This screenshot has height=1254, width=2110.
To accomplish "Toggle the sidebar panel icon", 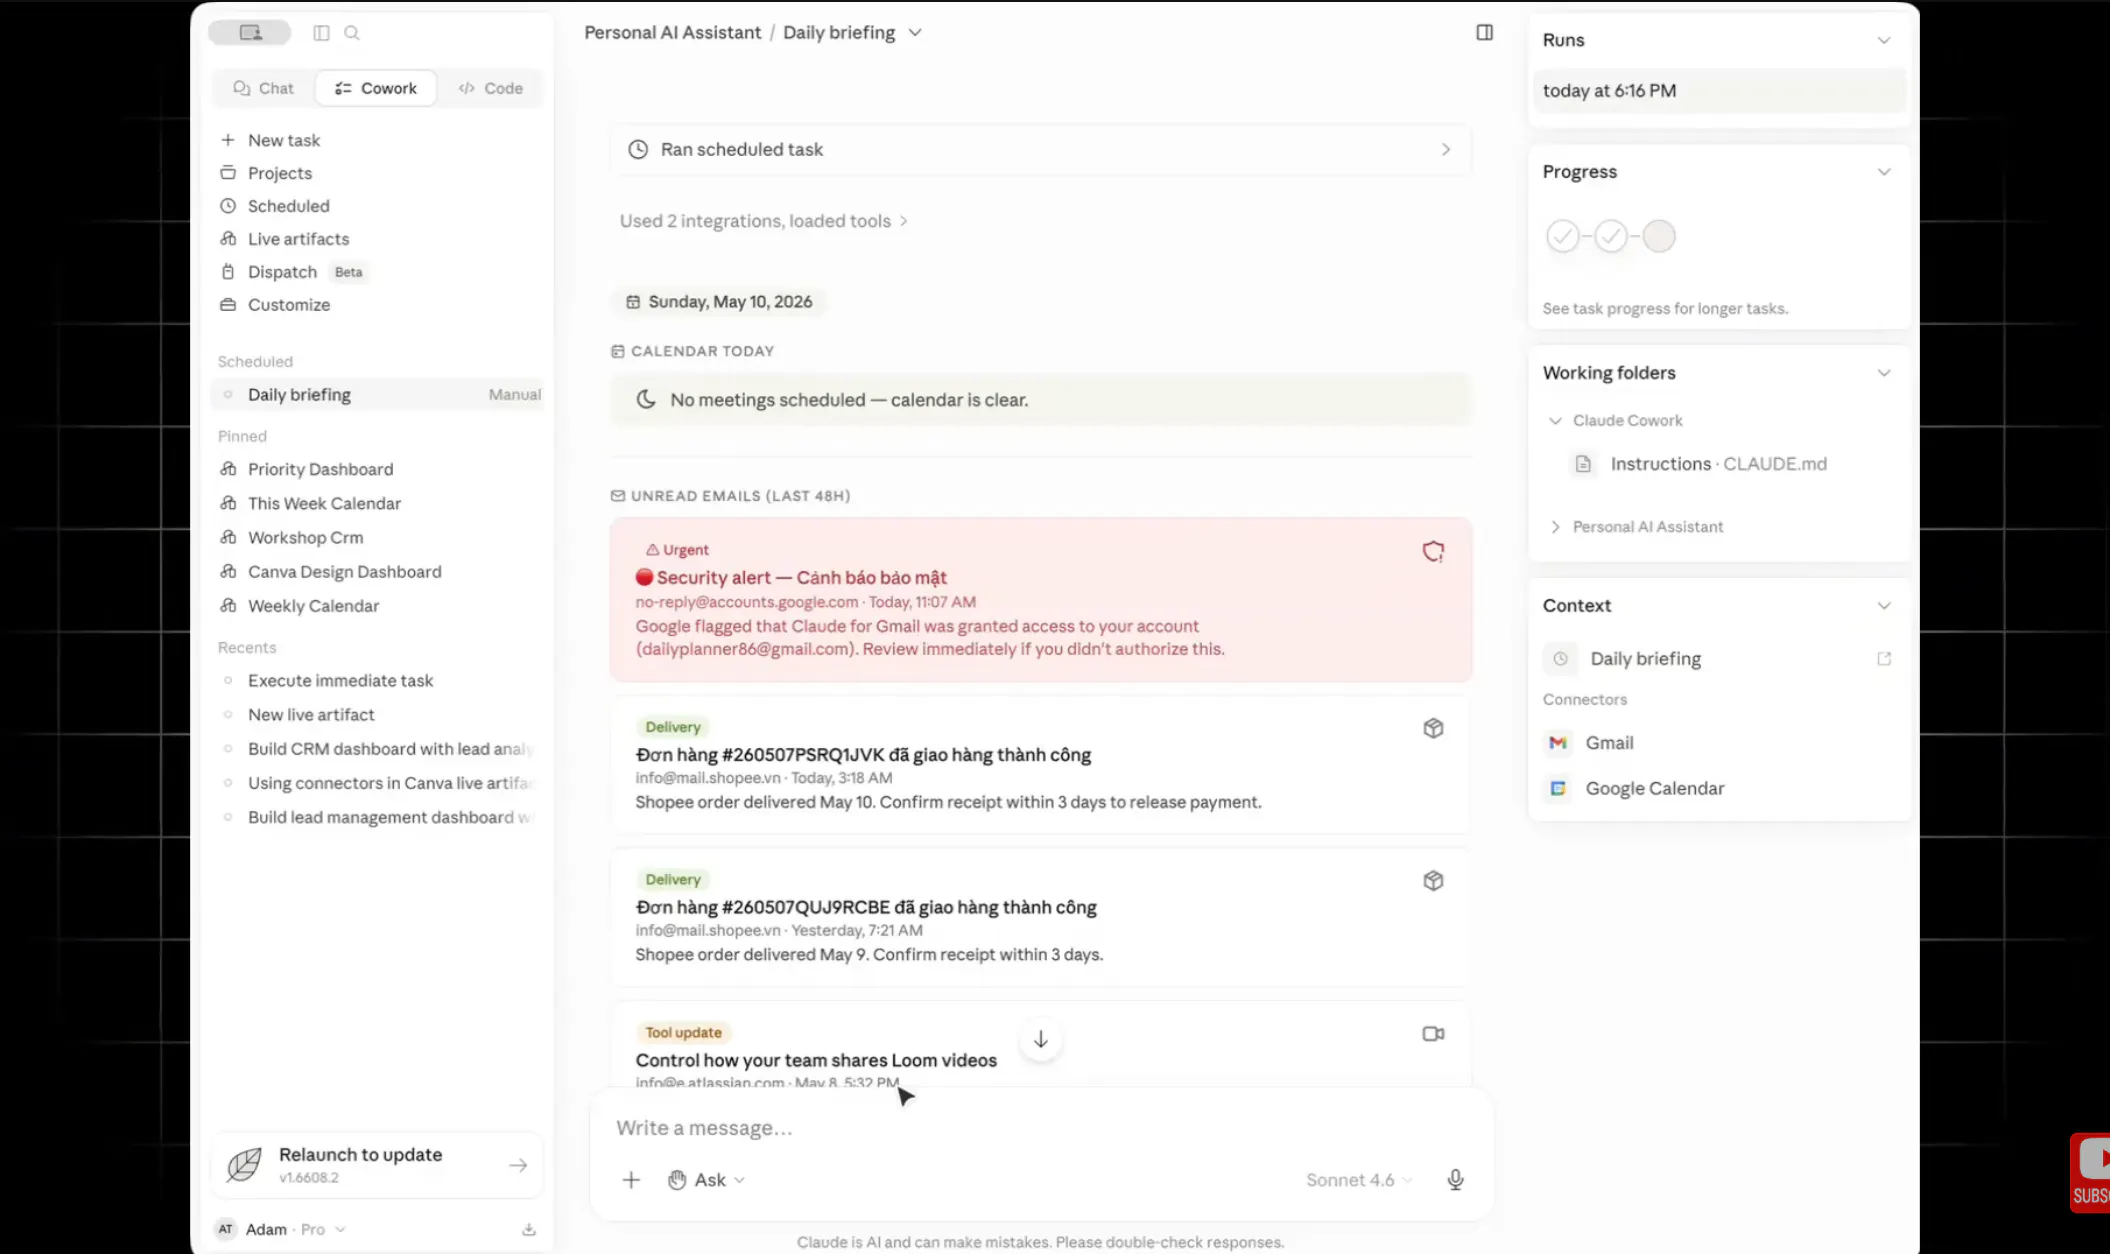I will pos(321,33).
